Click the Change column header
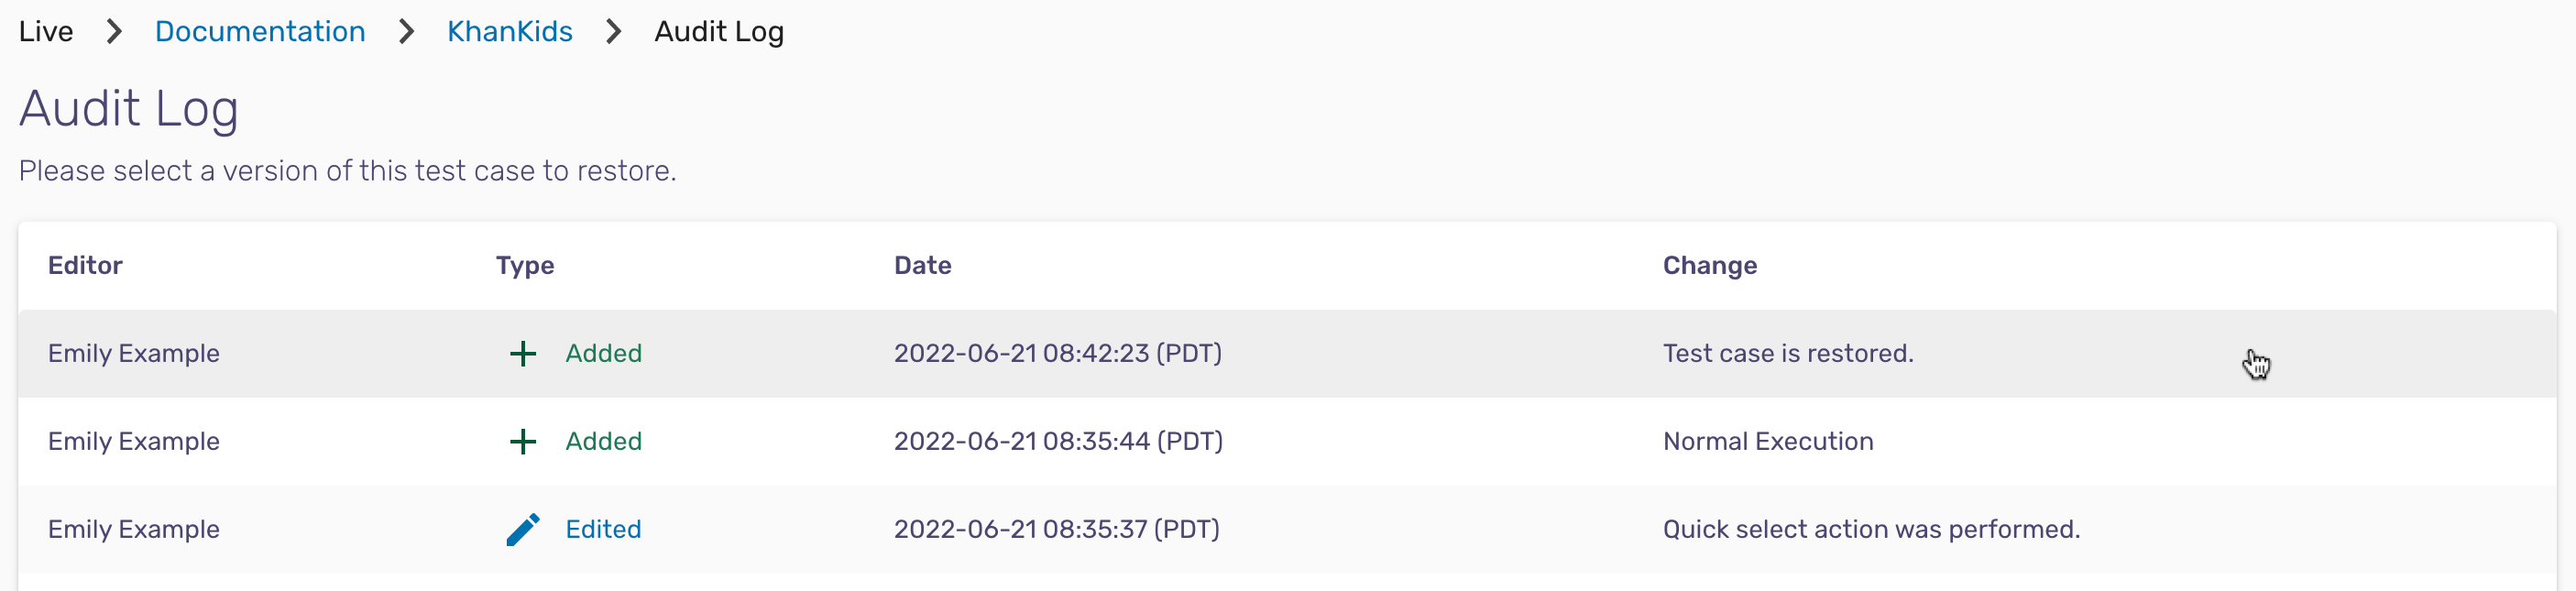Viewport: 2576px width, 591px height. click(1710, 266)
